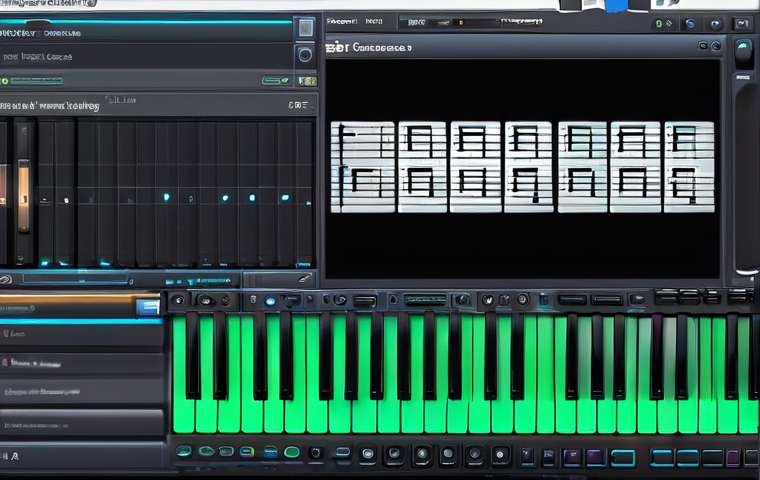Click the blue square button on the orange row
760x480 pixels.
tap(148, 307)
